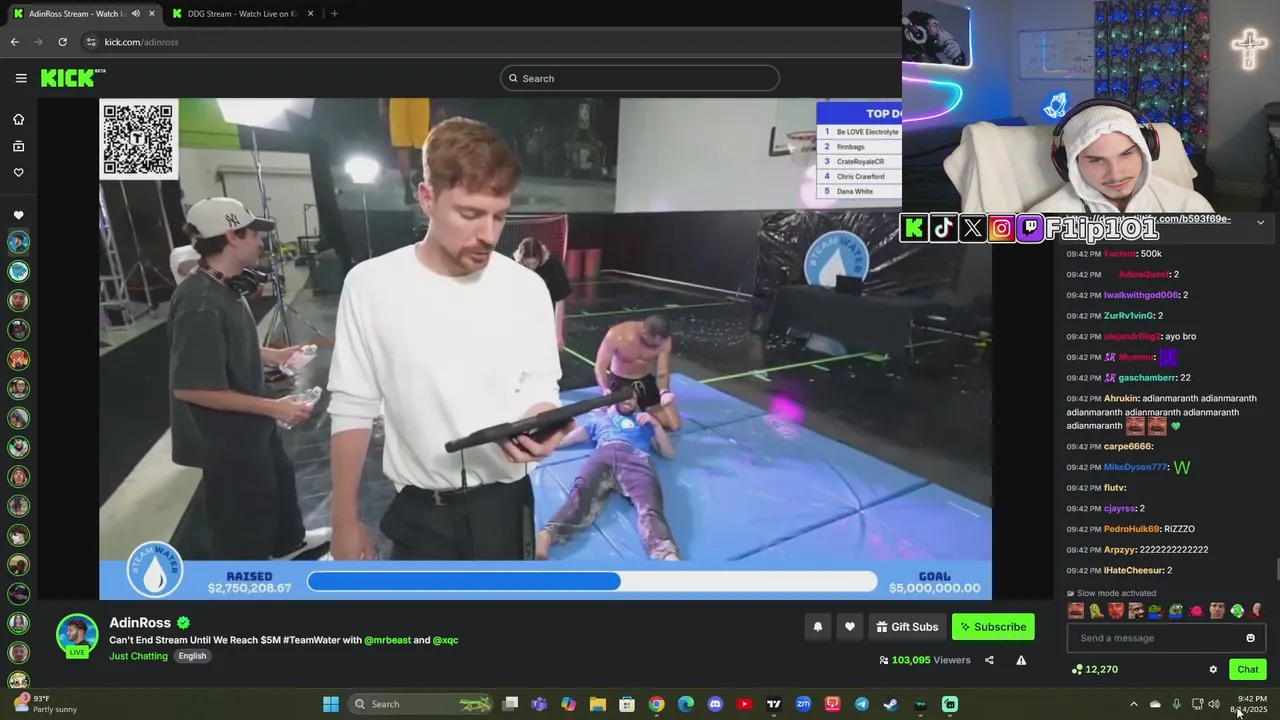1280x720 pixels.
Task: Mute the AdinRoss Stream tab audio
Action: (136, 14)
